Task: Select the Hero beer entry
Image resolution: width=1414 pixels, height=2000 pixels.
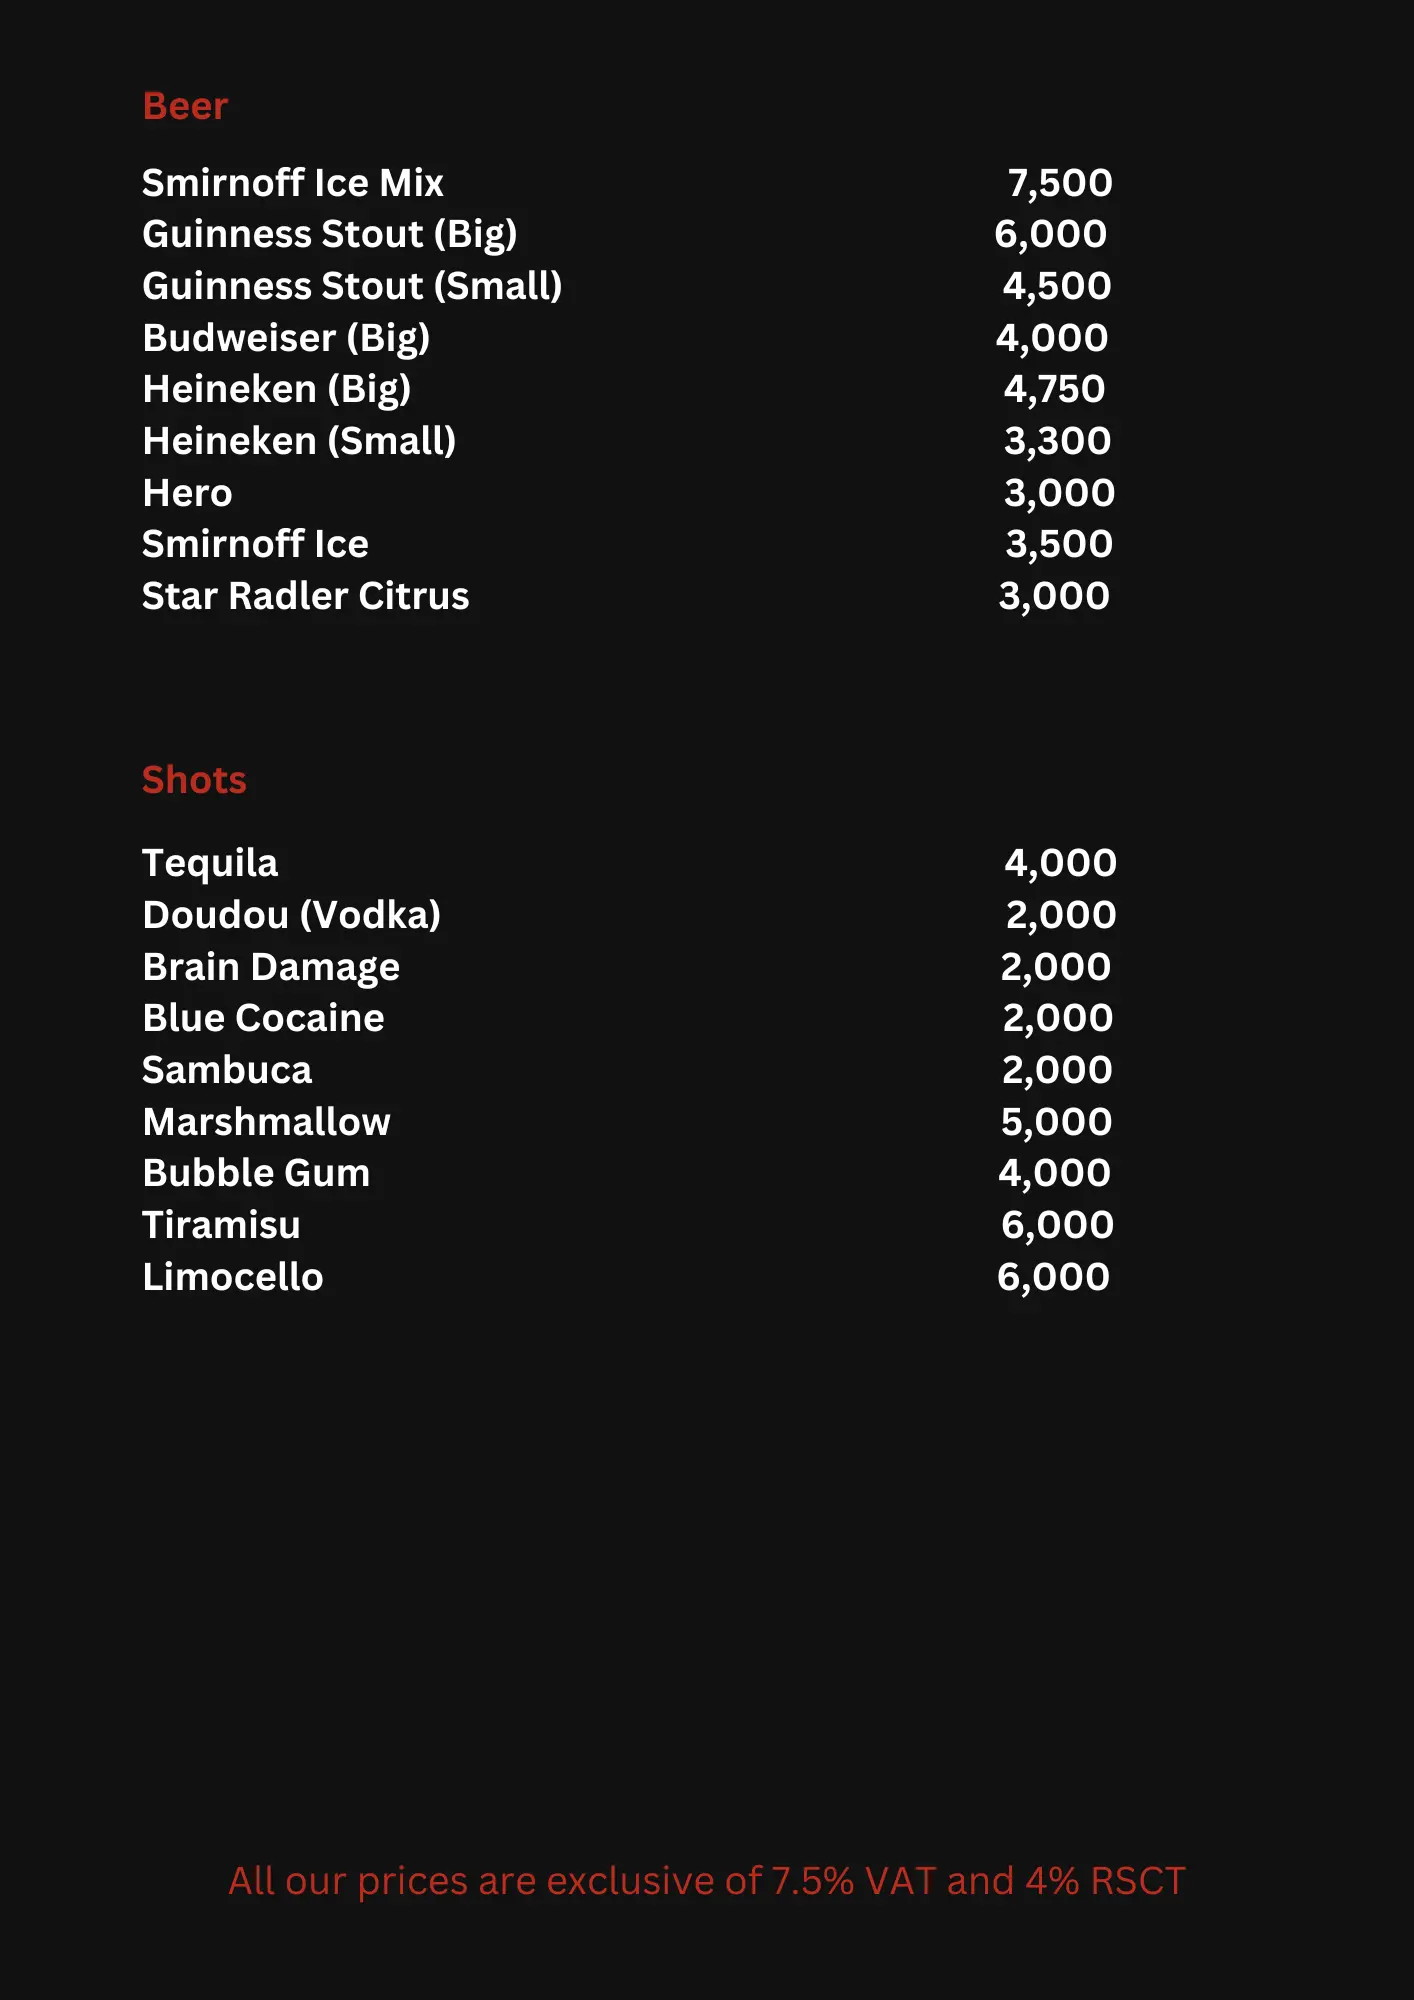Action: (187, 493)
